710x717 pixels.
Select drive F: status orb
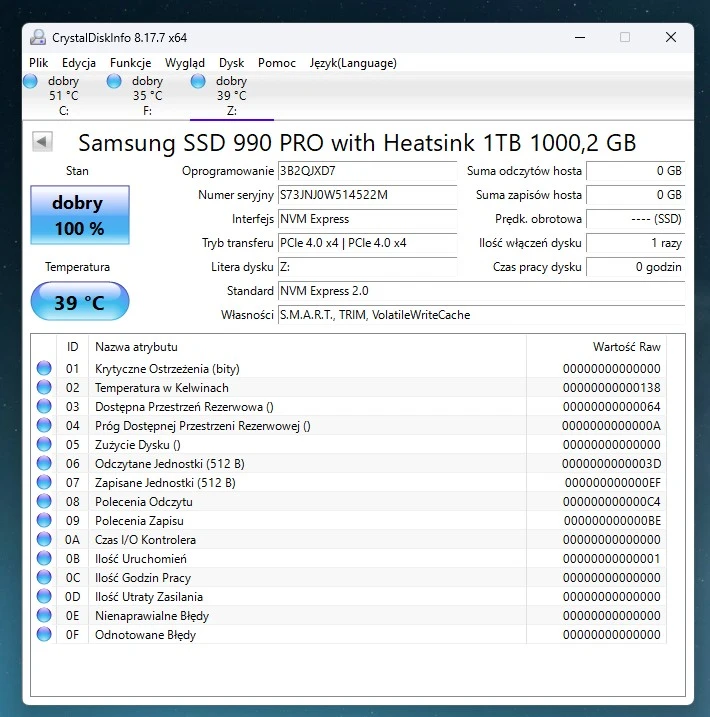(114, 81)
